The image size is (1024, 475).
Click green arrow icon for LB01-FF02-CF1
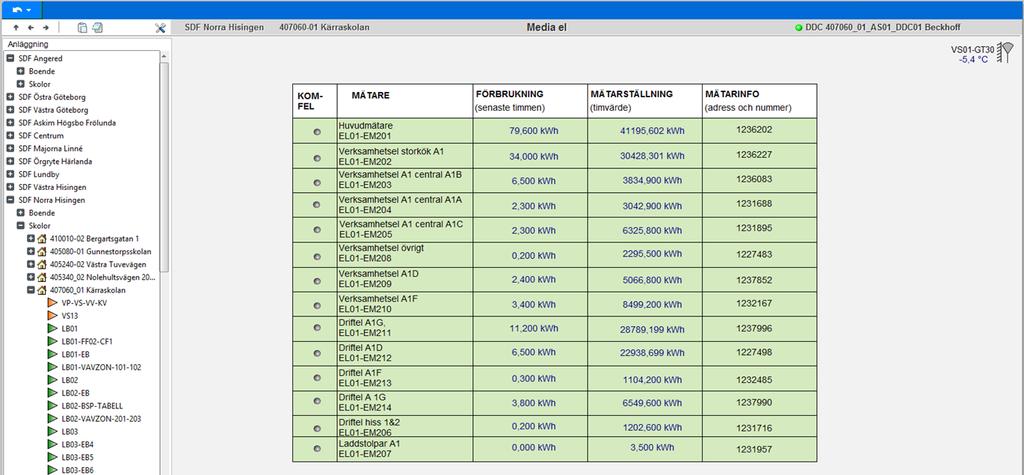click(52, 341)
